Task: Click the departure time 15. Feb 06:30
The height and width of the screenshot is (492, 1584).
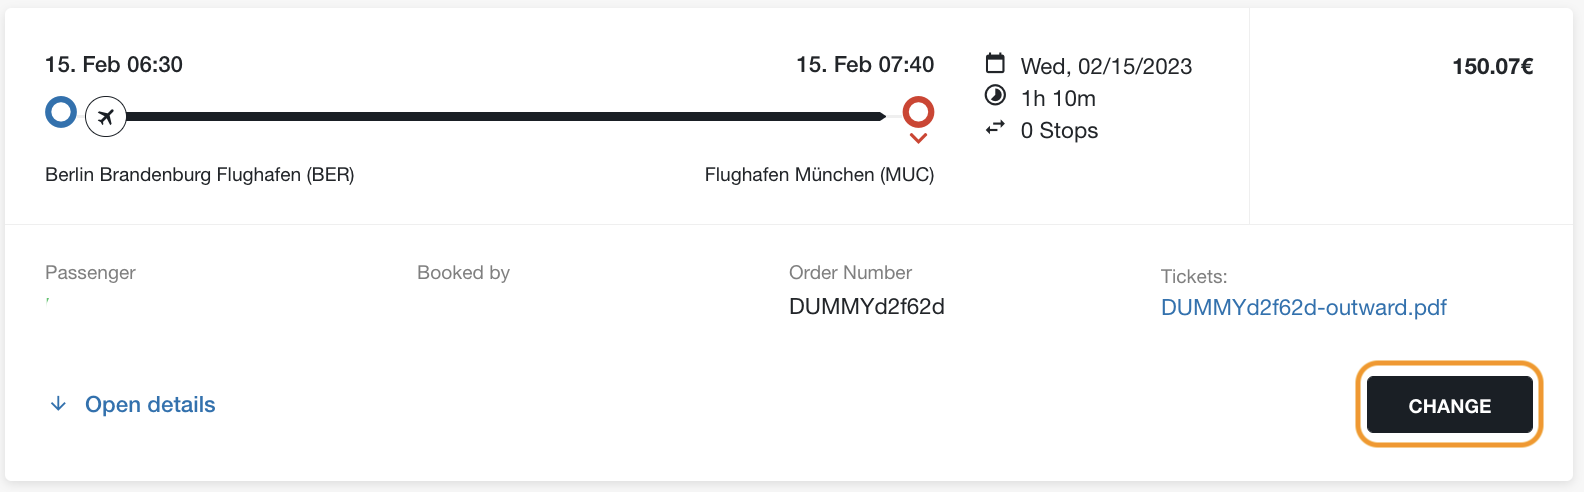Action: [114, 65]
